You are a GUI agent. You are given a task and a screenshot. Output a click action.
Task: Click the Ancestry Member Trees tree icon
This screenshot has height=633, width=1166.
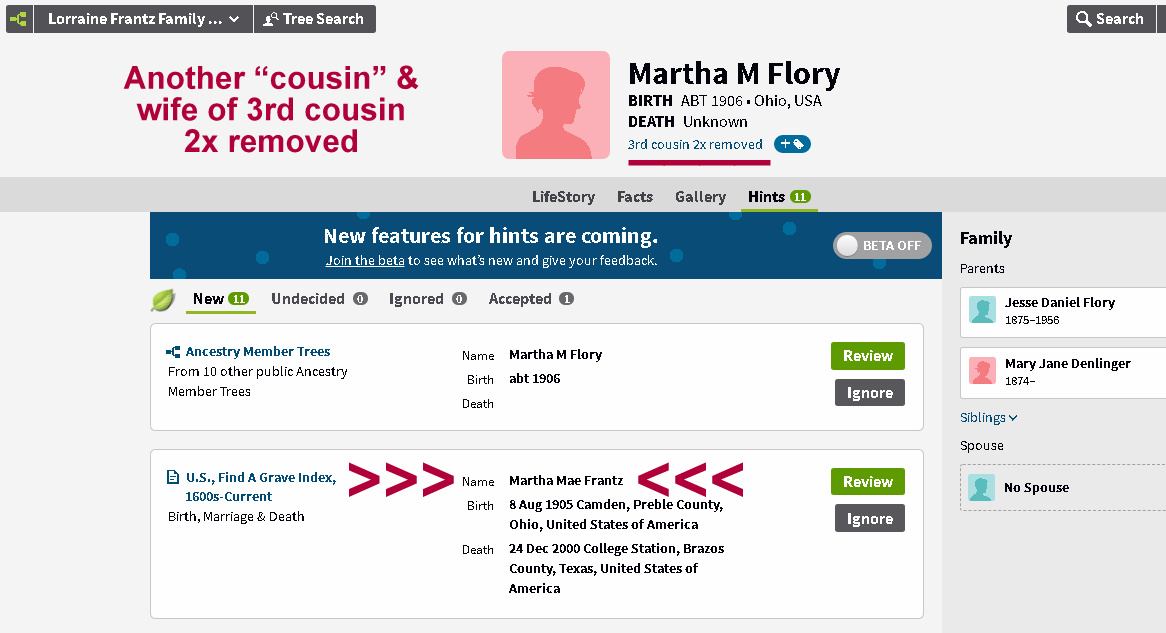tap(174, 352)
